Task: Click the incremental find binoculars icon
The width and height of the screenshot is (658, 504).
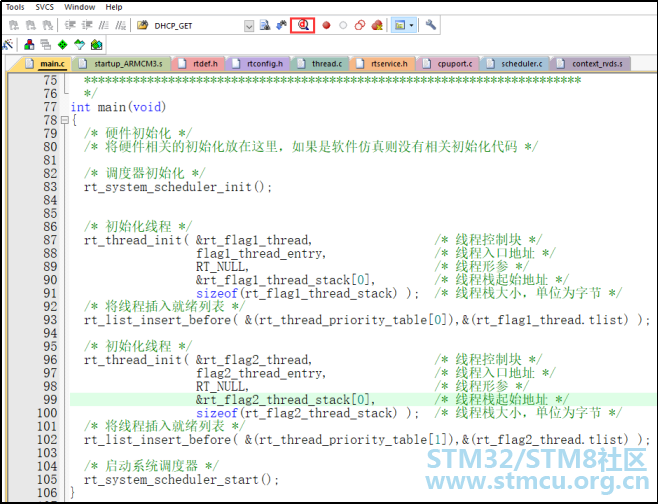Action: [281, 26]
